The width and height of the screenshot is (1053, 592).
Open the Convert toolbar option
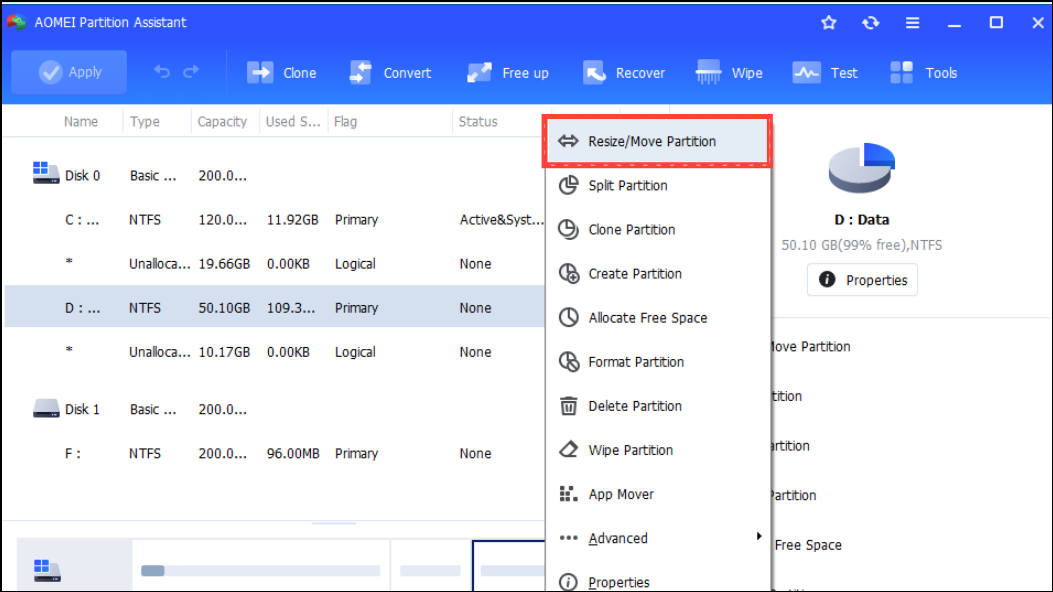[x=390, y=72]
